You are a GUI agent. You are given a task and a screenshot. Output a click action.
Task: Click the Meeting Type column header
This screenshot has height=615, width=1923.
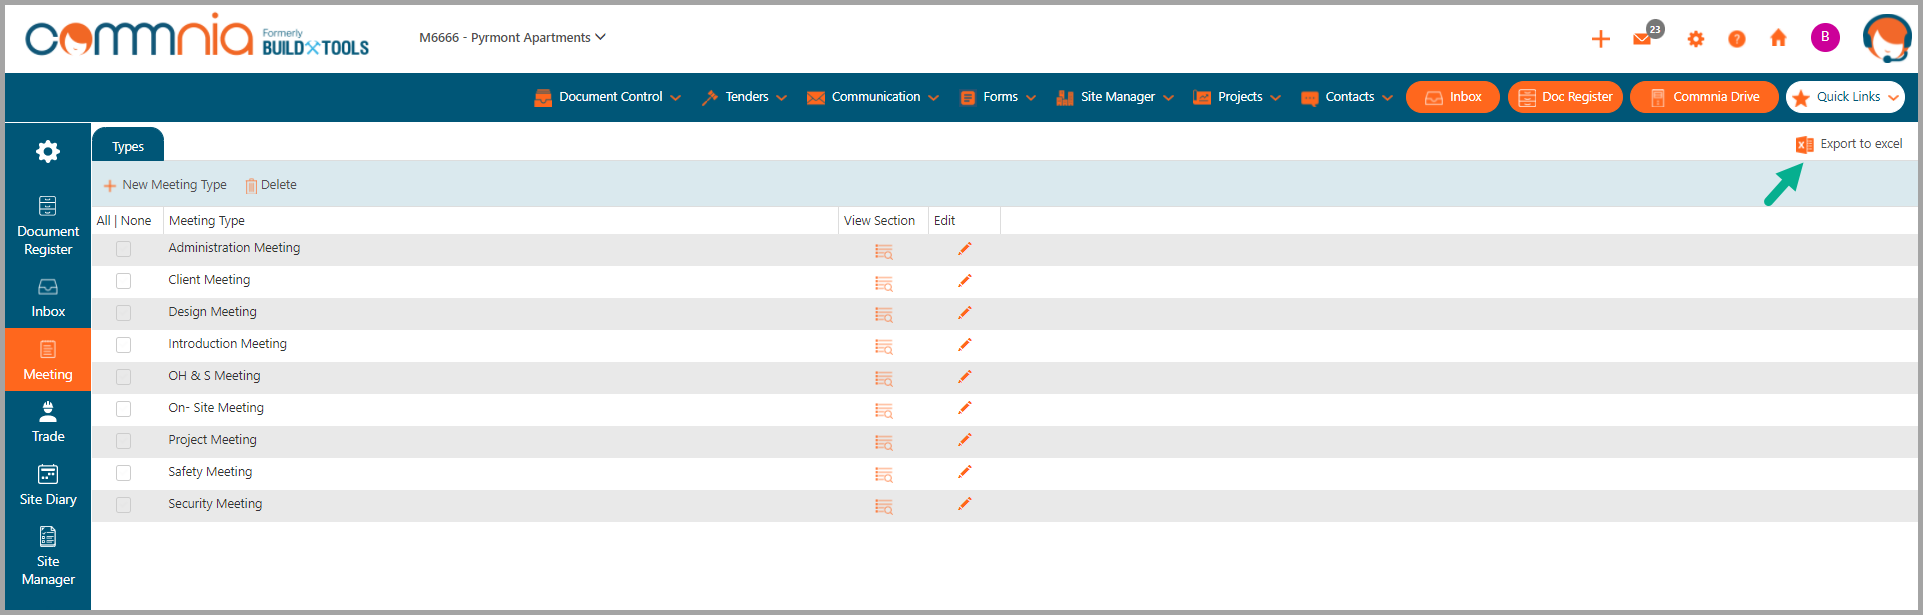207,221
